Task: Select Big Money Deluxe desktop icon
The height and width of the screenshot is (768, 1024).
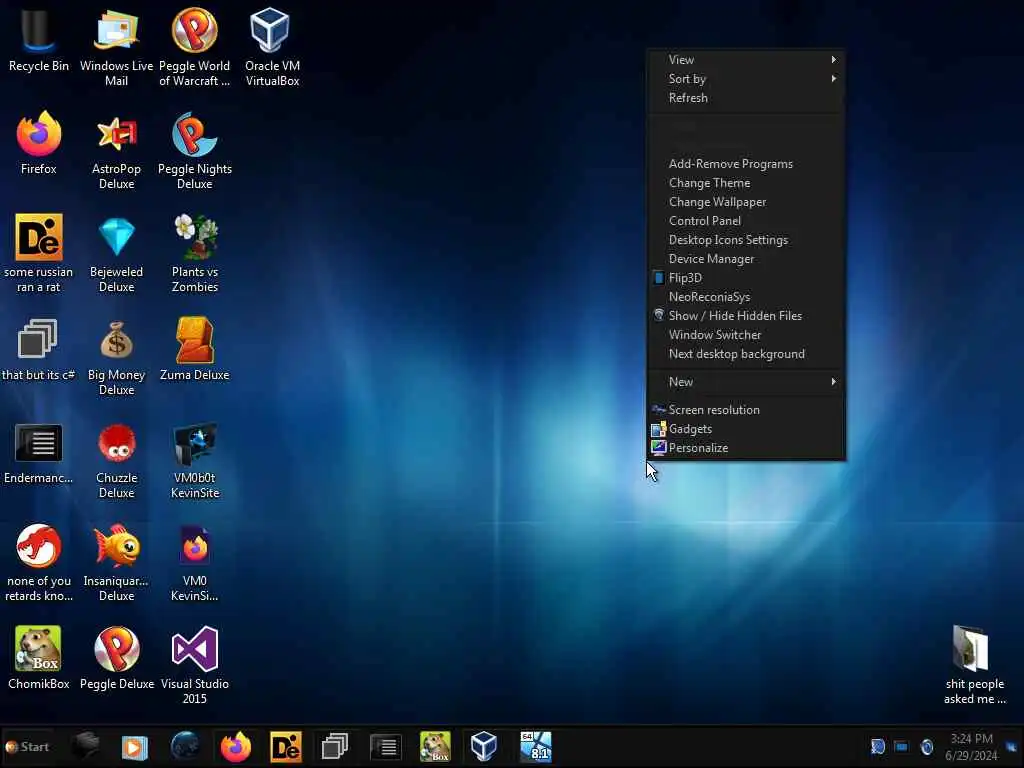Action: click(116, 357)
